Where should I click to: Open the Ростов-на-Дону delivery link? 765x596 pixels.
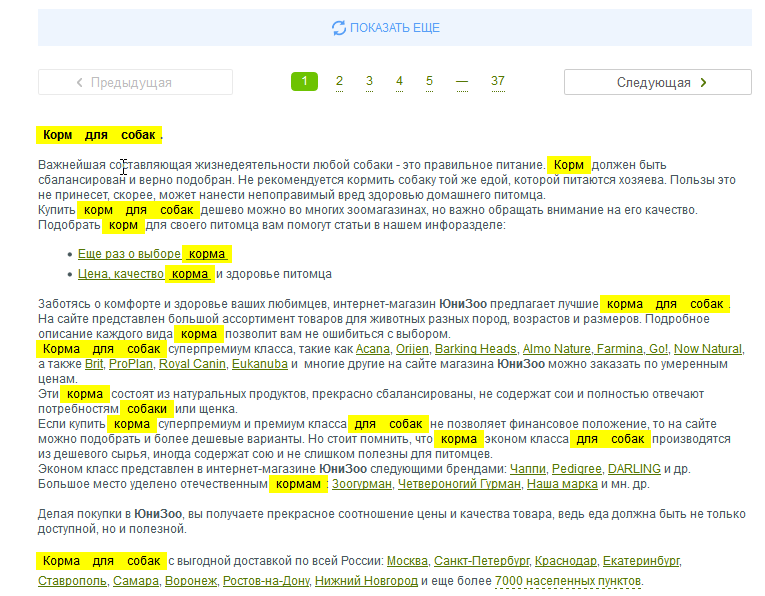pyautogui.click(x=266, y=581)
